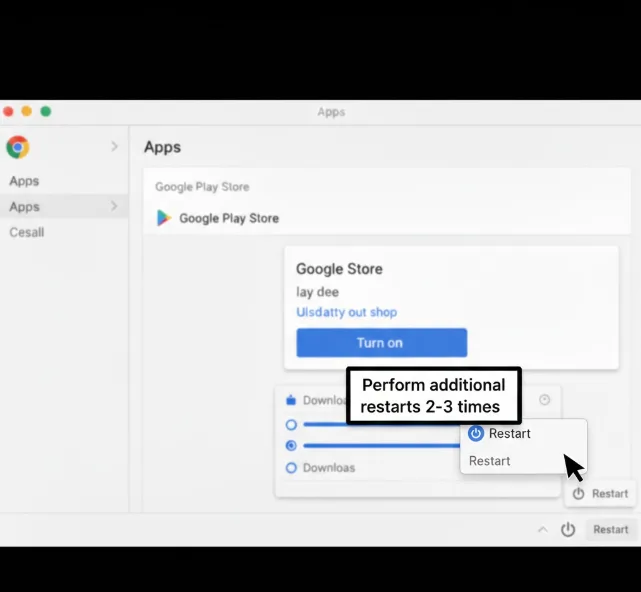Screen dimensions: 641x592
Task: Click the clock icon in the downloads panel
Action: point(545,400)
